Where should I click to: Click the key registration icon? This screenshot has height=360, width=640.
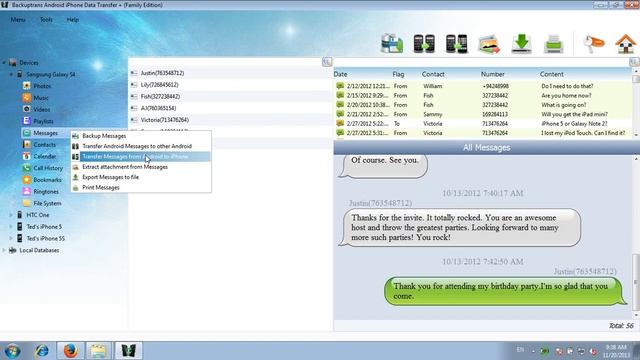click(593, 43)
